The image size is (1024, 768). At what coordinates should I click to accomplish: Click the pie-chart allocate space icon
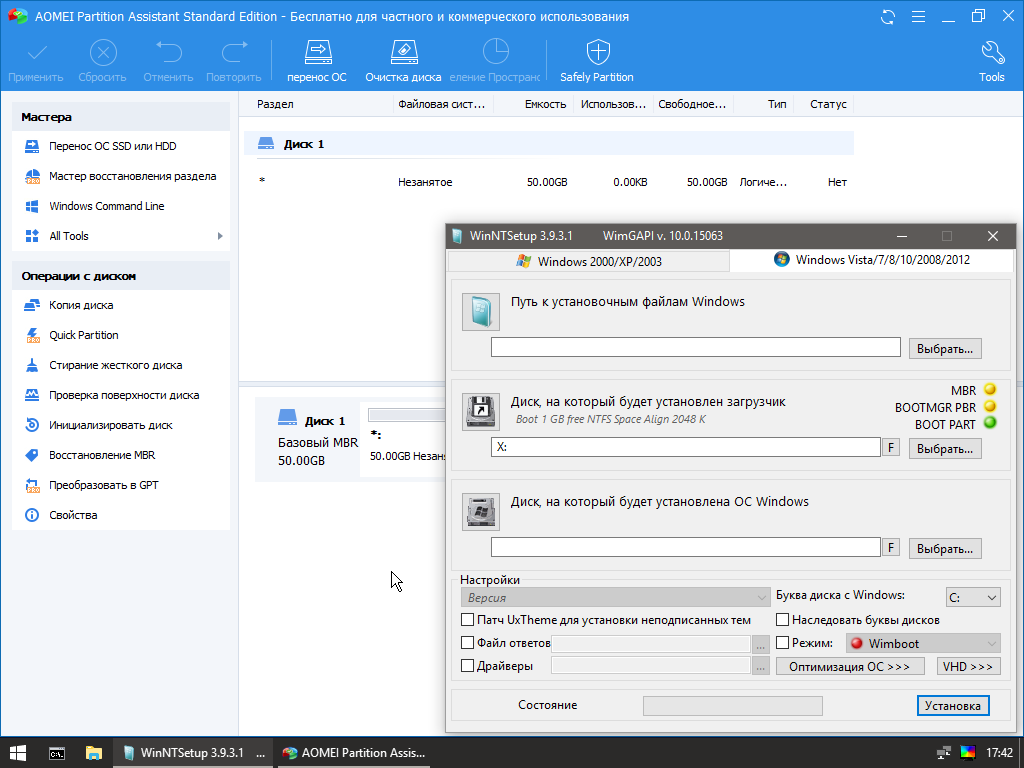pyautogui.click(x=495, y=52)
